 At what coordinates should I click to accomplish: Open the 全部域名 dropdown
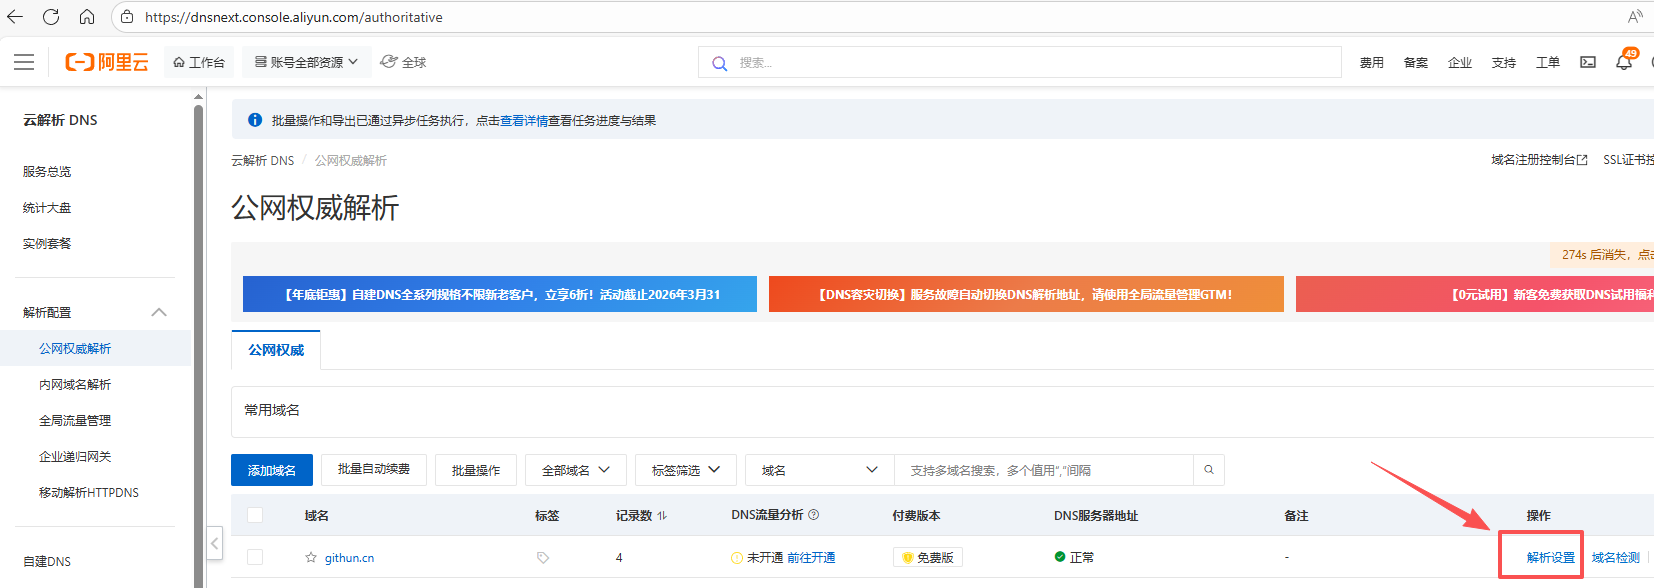click(576, 470)
